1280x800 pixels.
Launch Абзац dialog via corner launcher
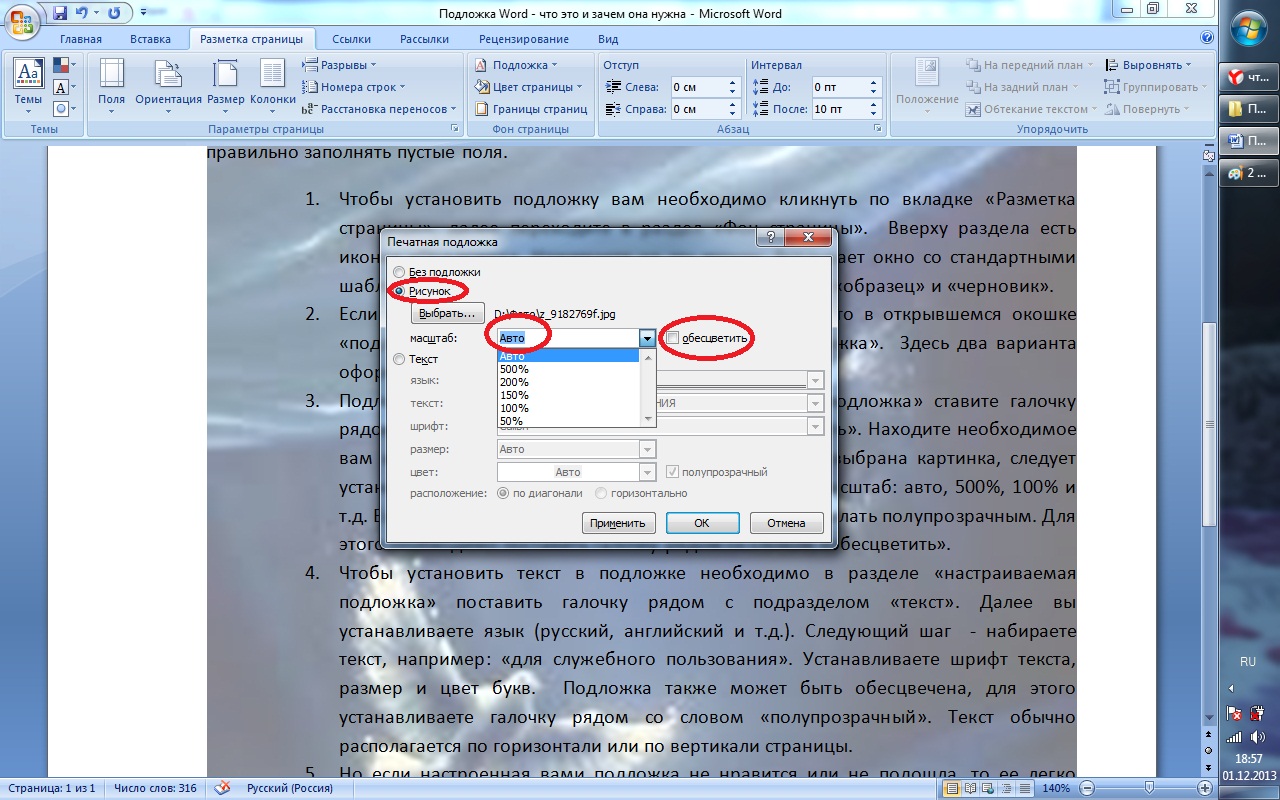click(877, 129)
